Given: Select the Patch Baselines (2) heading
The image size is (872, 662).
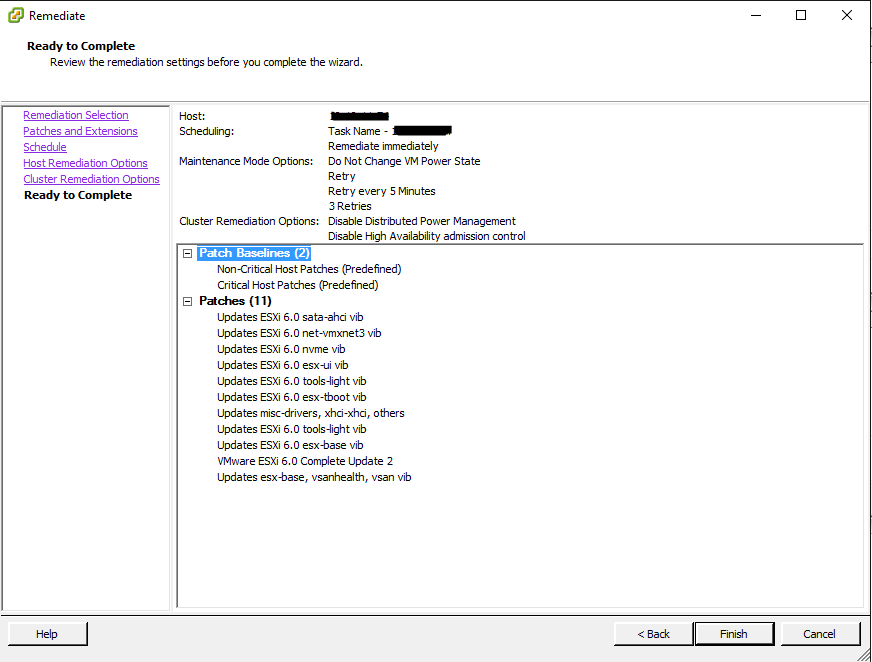Looking at the screenshot, I should pyautogui.click(x=254, y=253).
